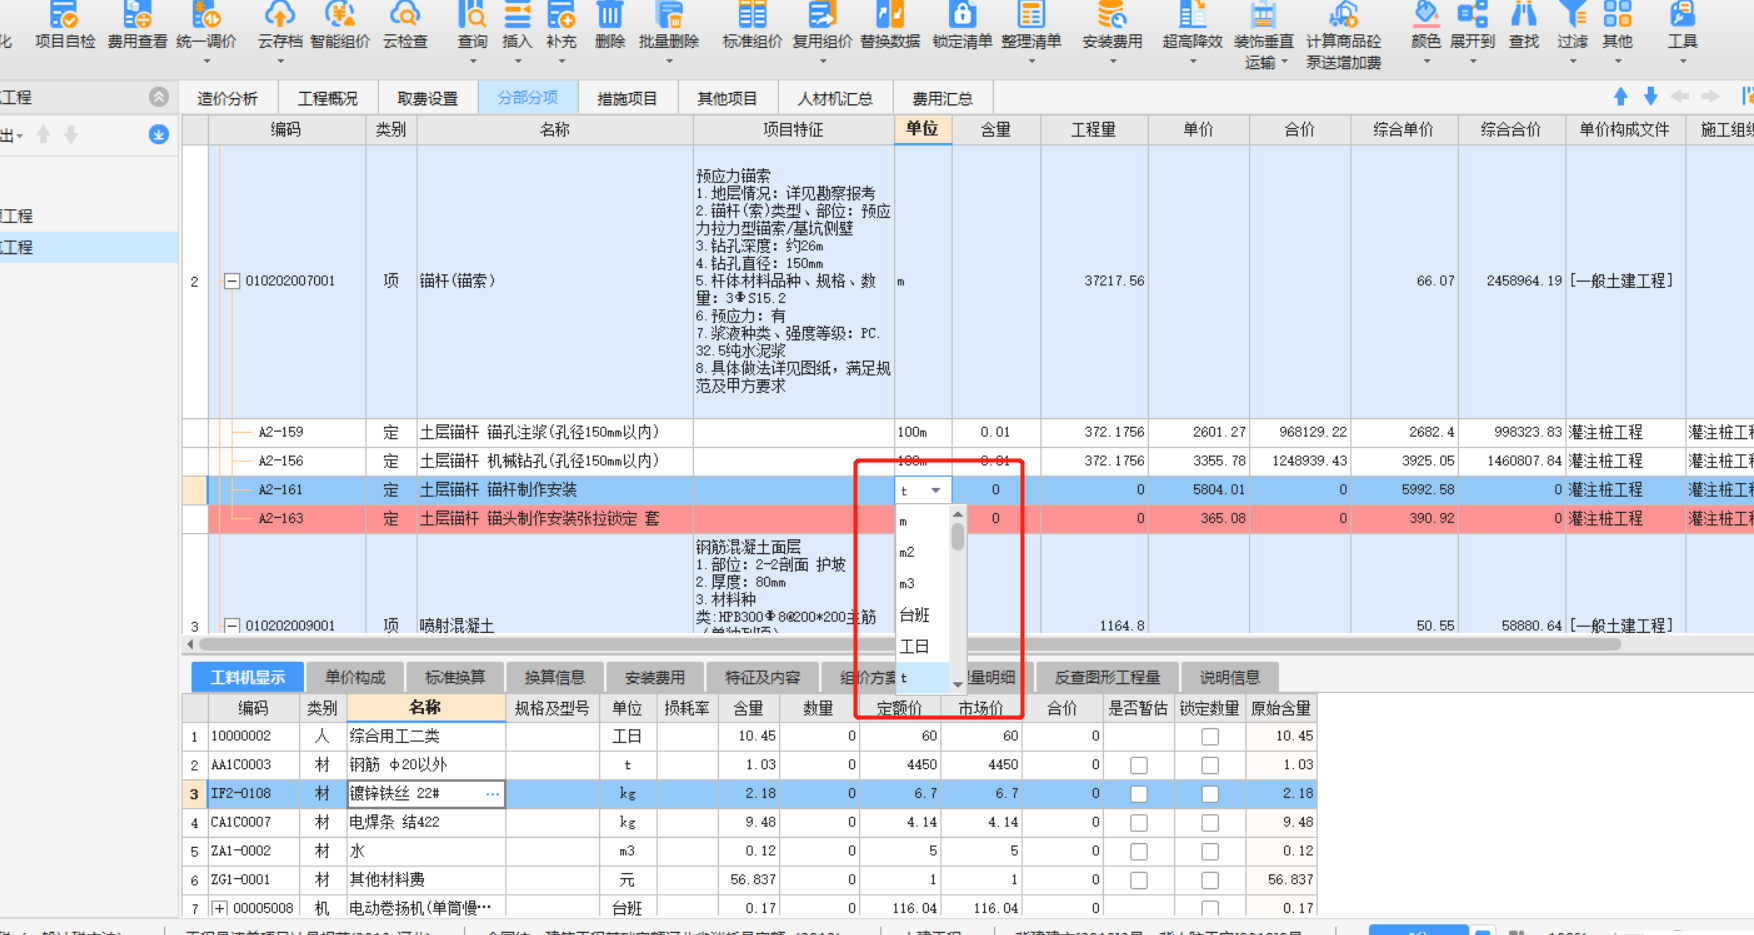Click the blue move-down arrow
The height and width of the screenshot is (935, 1754).
(1651, 97)
